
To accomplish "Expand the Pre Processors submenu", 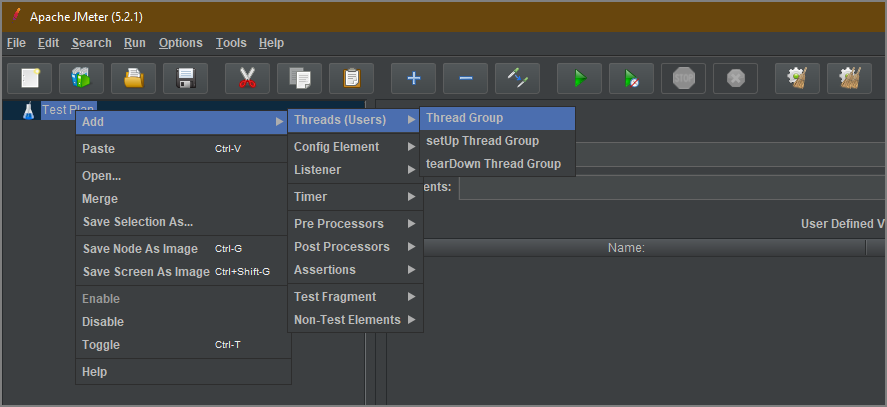I will click(355, 224).
